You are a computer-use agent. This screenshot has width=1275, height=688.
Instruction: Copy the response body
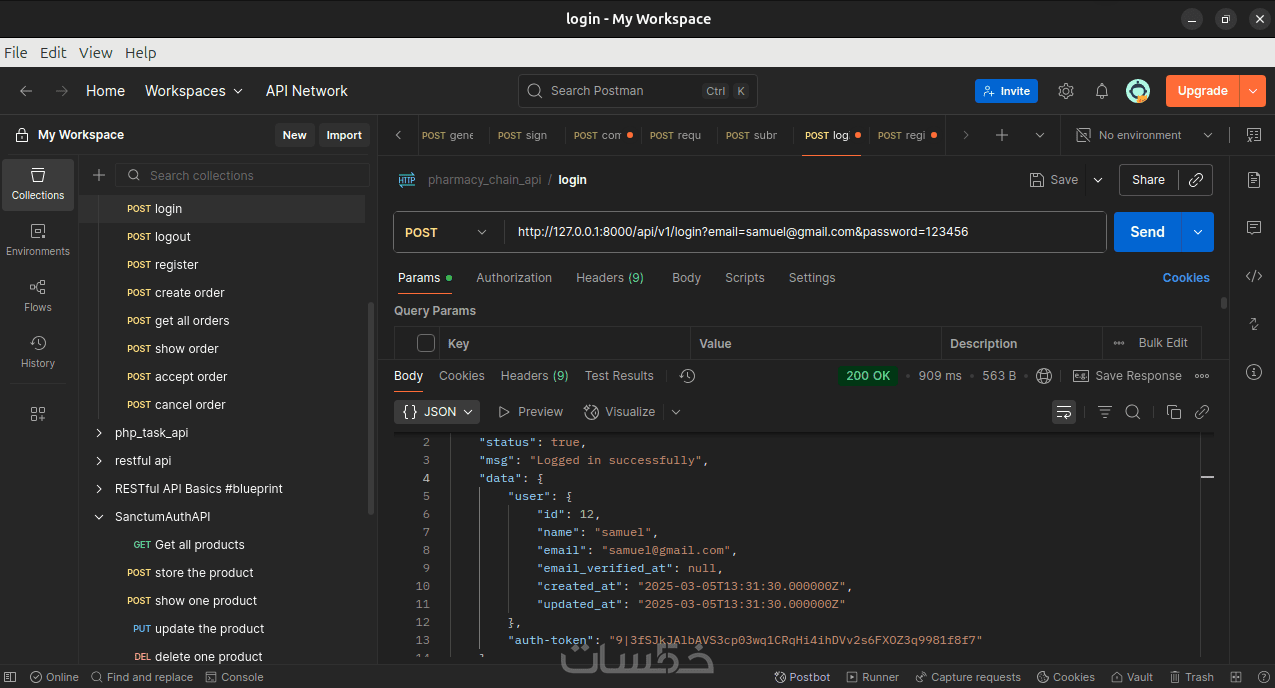pyautogui.click(x=1174, y=412)
